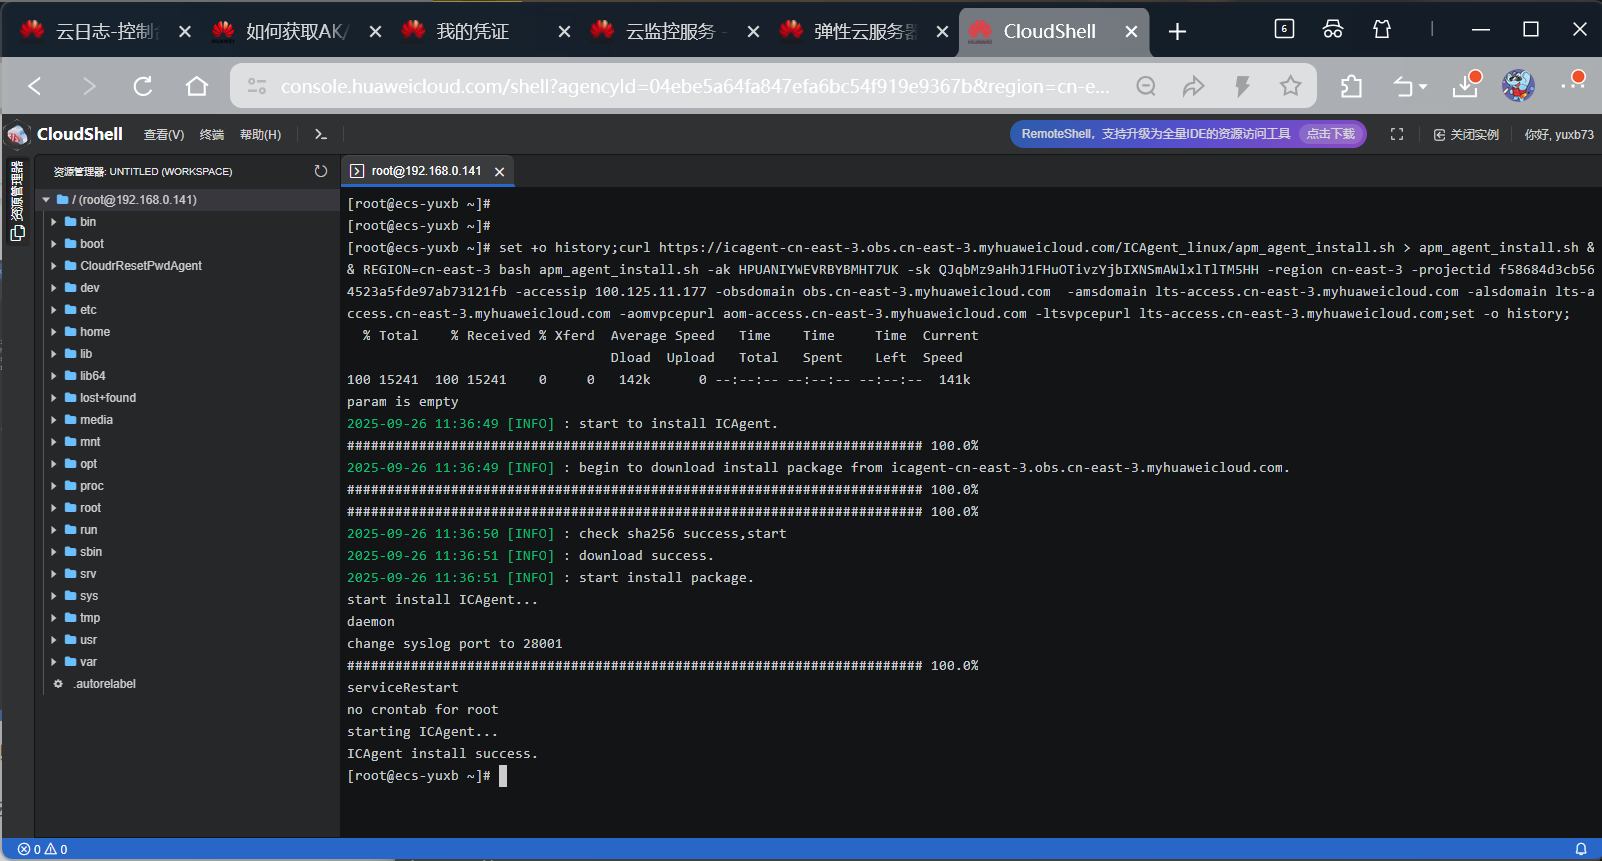Open the browser more options menu
The height and width of the screenshot is (861, 1602).
point(1573,84)
